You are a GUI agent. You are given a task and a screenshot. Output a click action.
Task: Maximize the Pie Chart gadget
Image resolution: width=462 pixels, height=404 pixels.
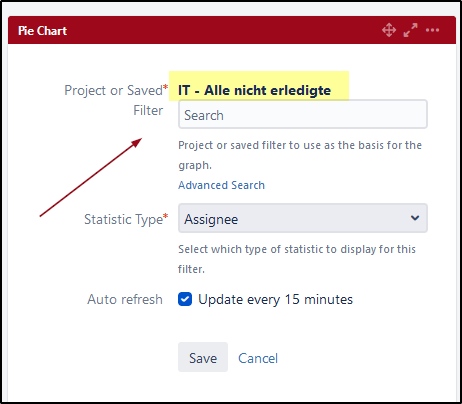point(410,30)
